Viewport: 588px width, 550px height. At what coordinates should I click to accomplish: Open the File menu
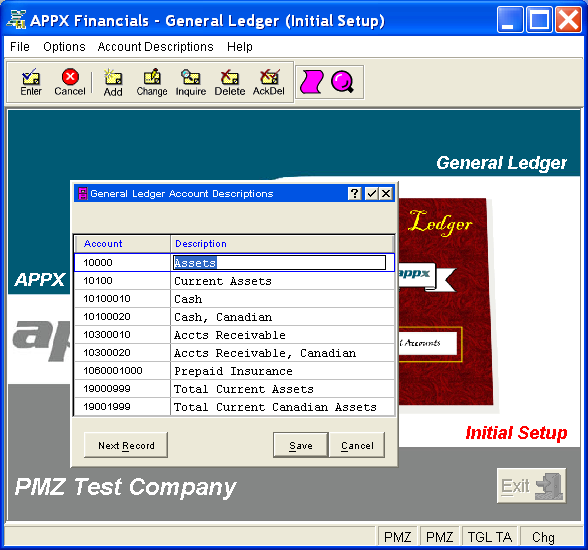tap(20, 47)
